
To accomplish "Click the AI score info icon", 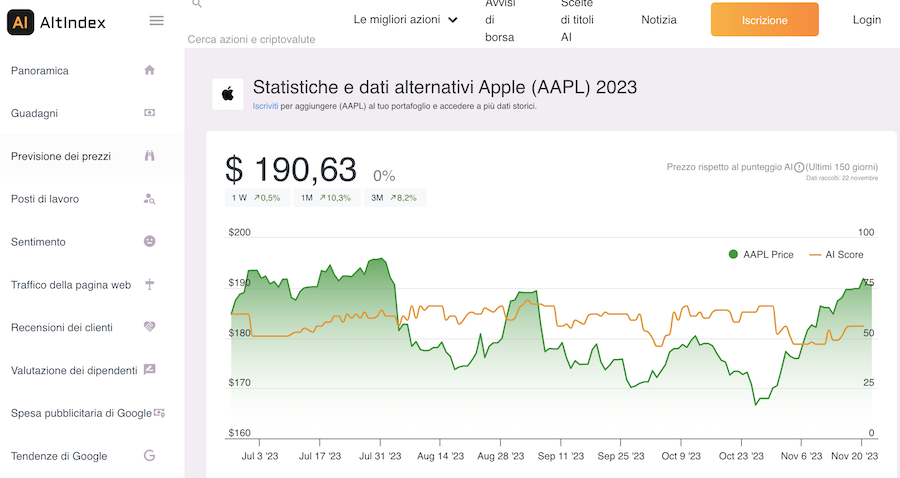I will coord(799,168).
